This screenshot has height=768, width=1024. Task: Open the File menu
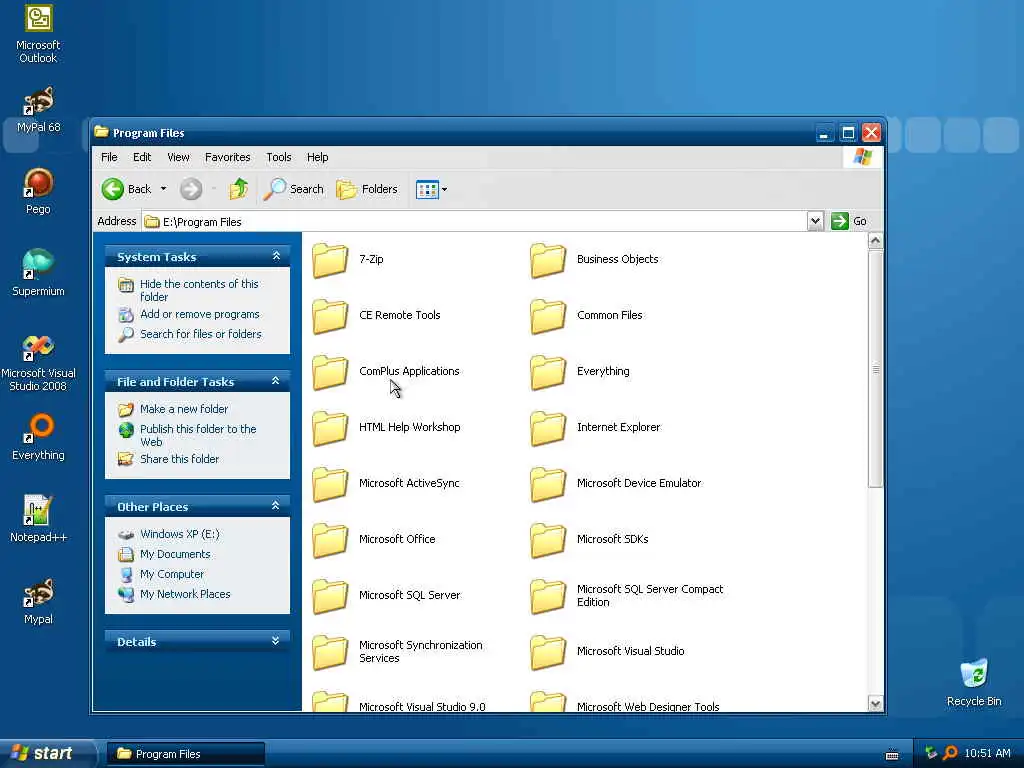[109, 157]
